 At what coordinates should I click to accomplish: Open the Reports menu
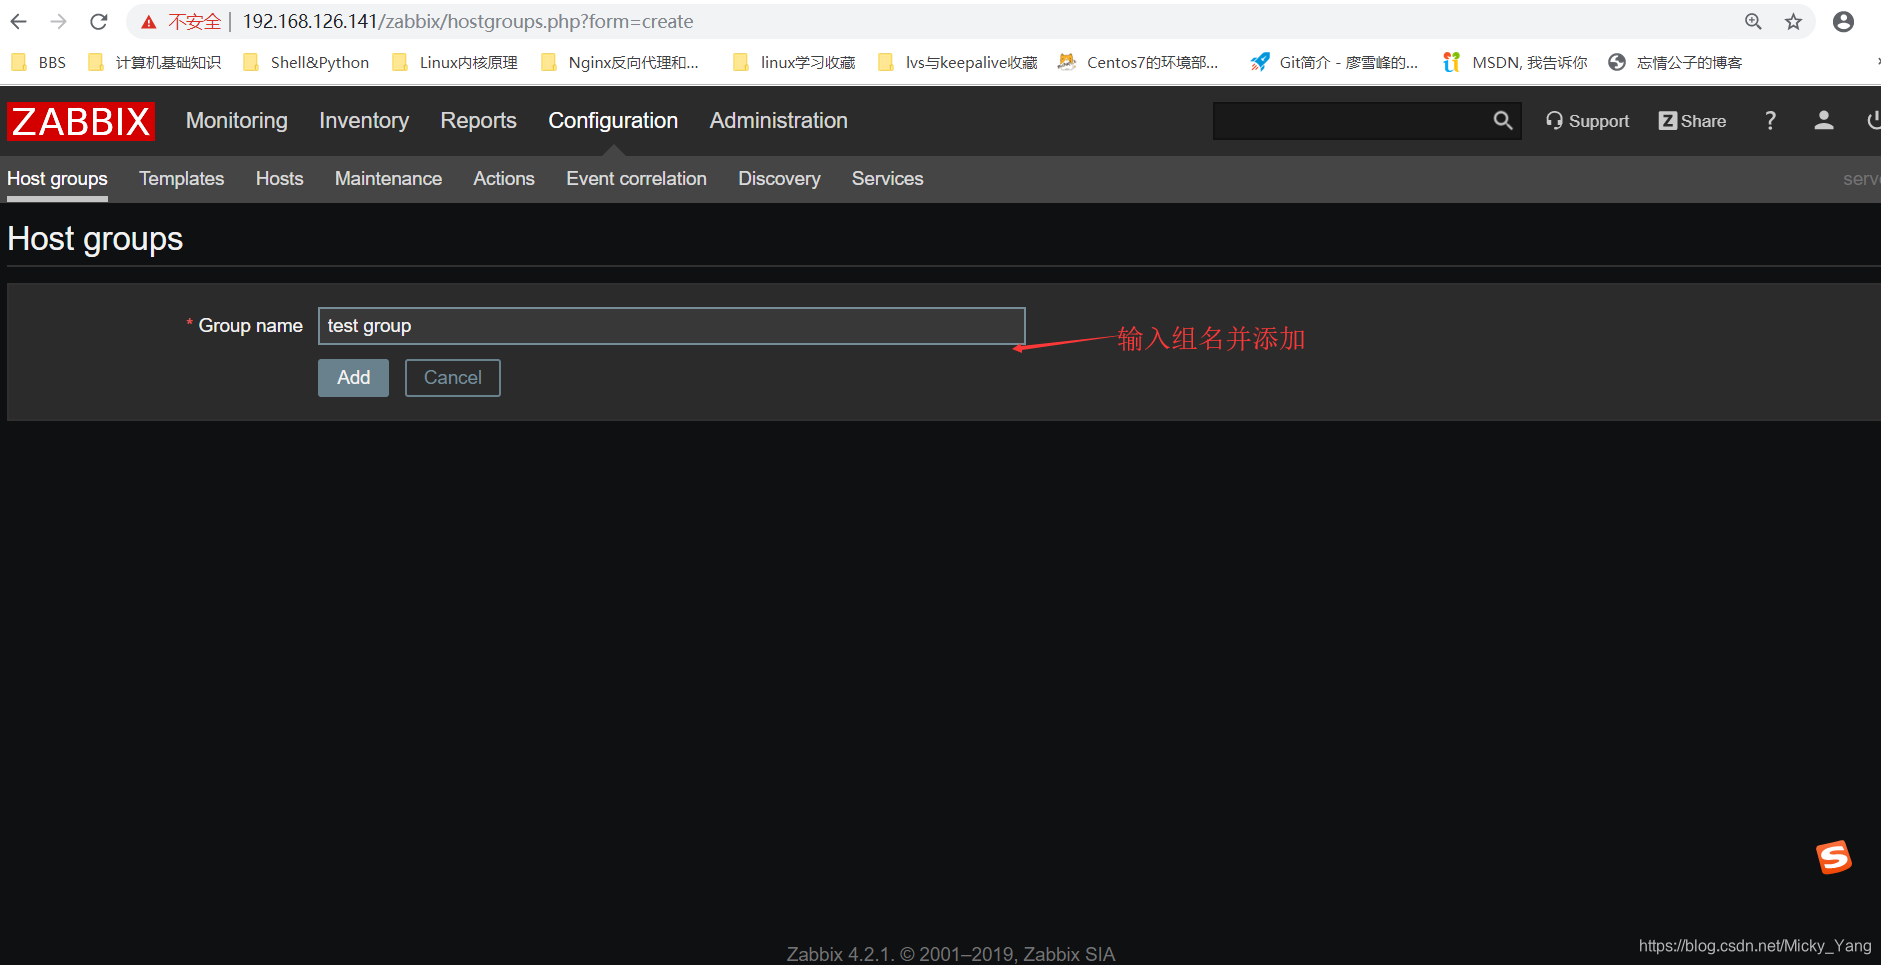pos(479,121)
